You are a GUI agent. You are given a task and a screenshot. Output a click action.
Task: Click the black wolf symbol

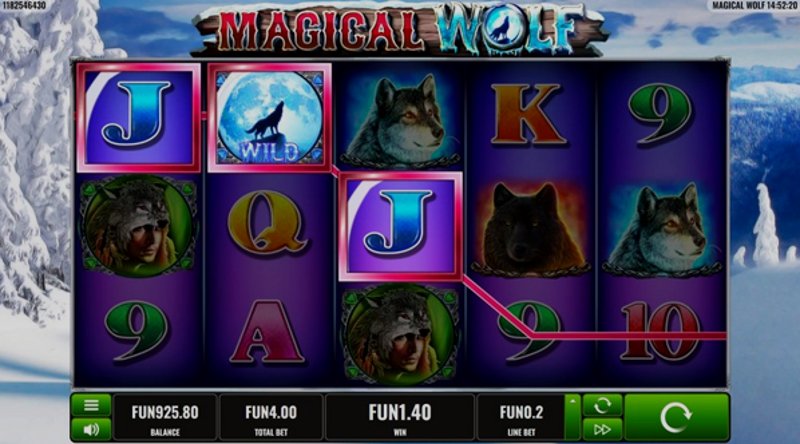tap(531, 228)
